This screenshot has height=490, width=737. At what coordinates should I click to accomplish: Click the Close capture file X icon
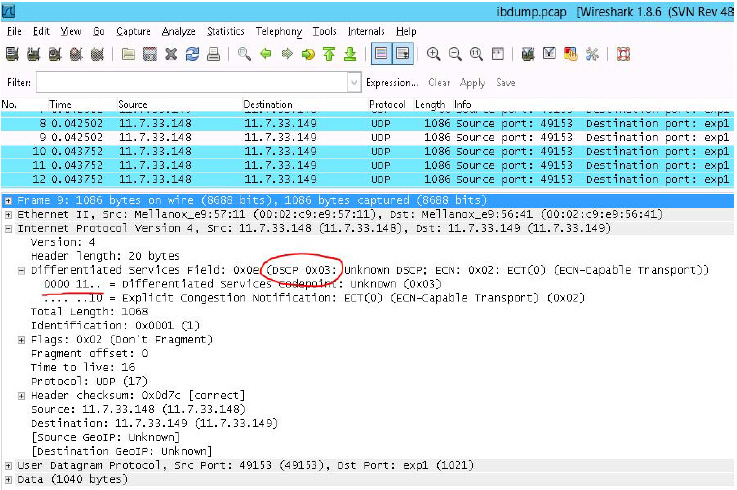(x=171, y=54)
